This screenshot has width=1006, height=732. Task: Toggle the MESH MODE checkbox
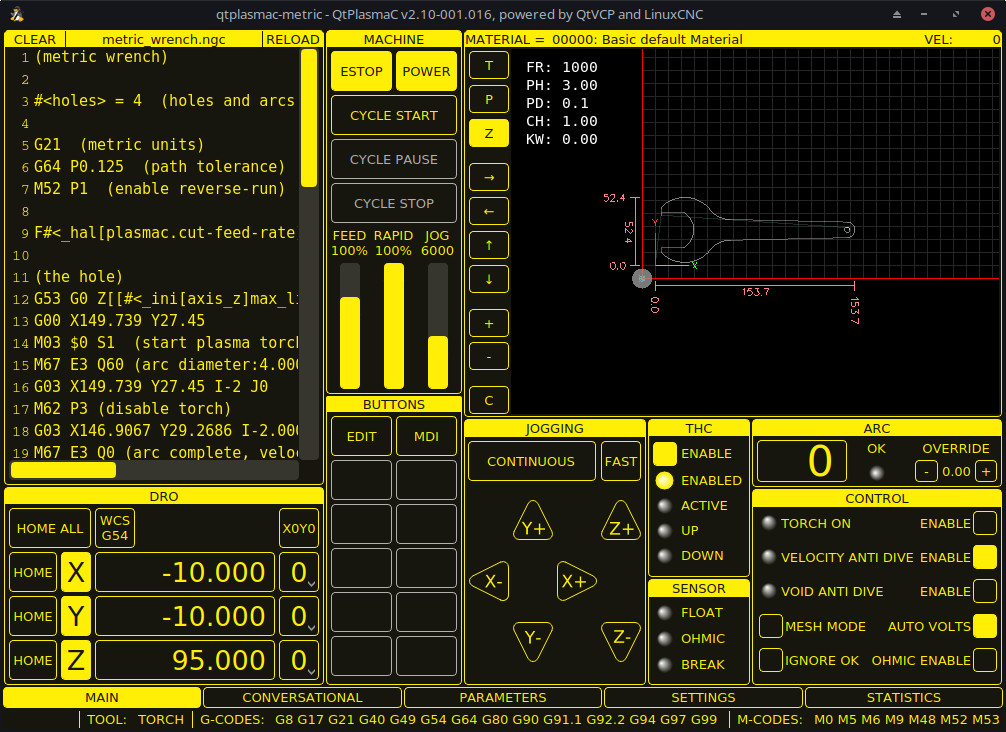pyautogui.click(x=770, y=626)
